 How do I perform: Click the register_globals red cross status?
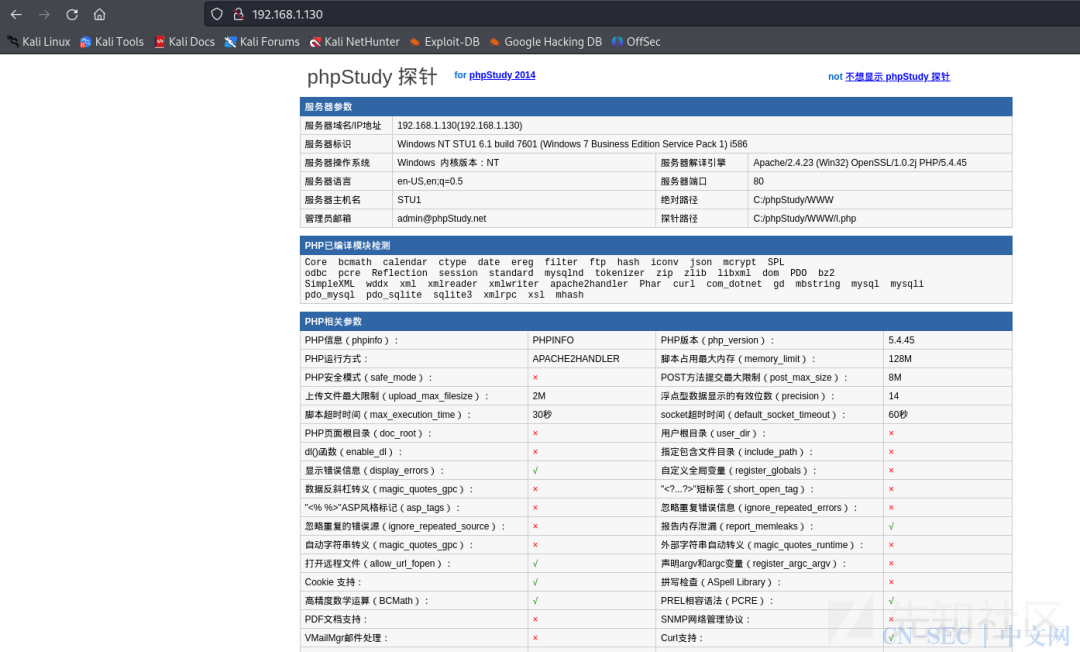click(891, 470)
